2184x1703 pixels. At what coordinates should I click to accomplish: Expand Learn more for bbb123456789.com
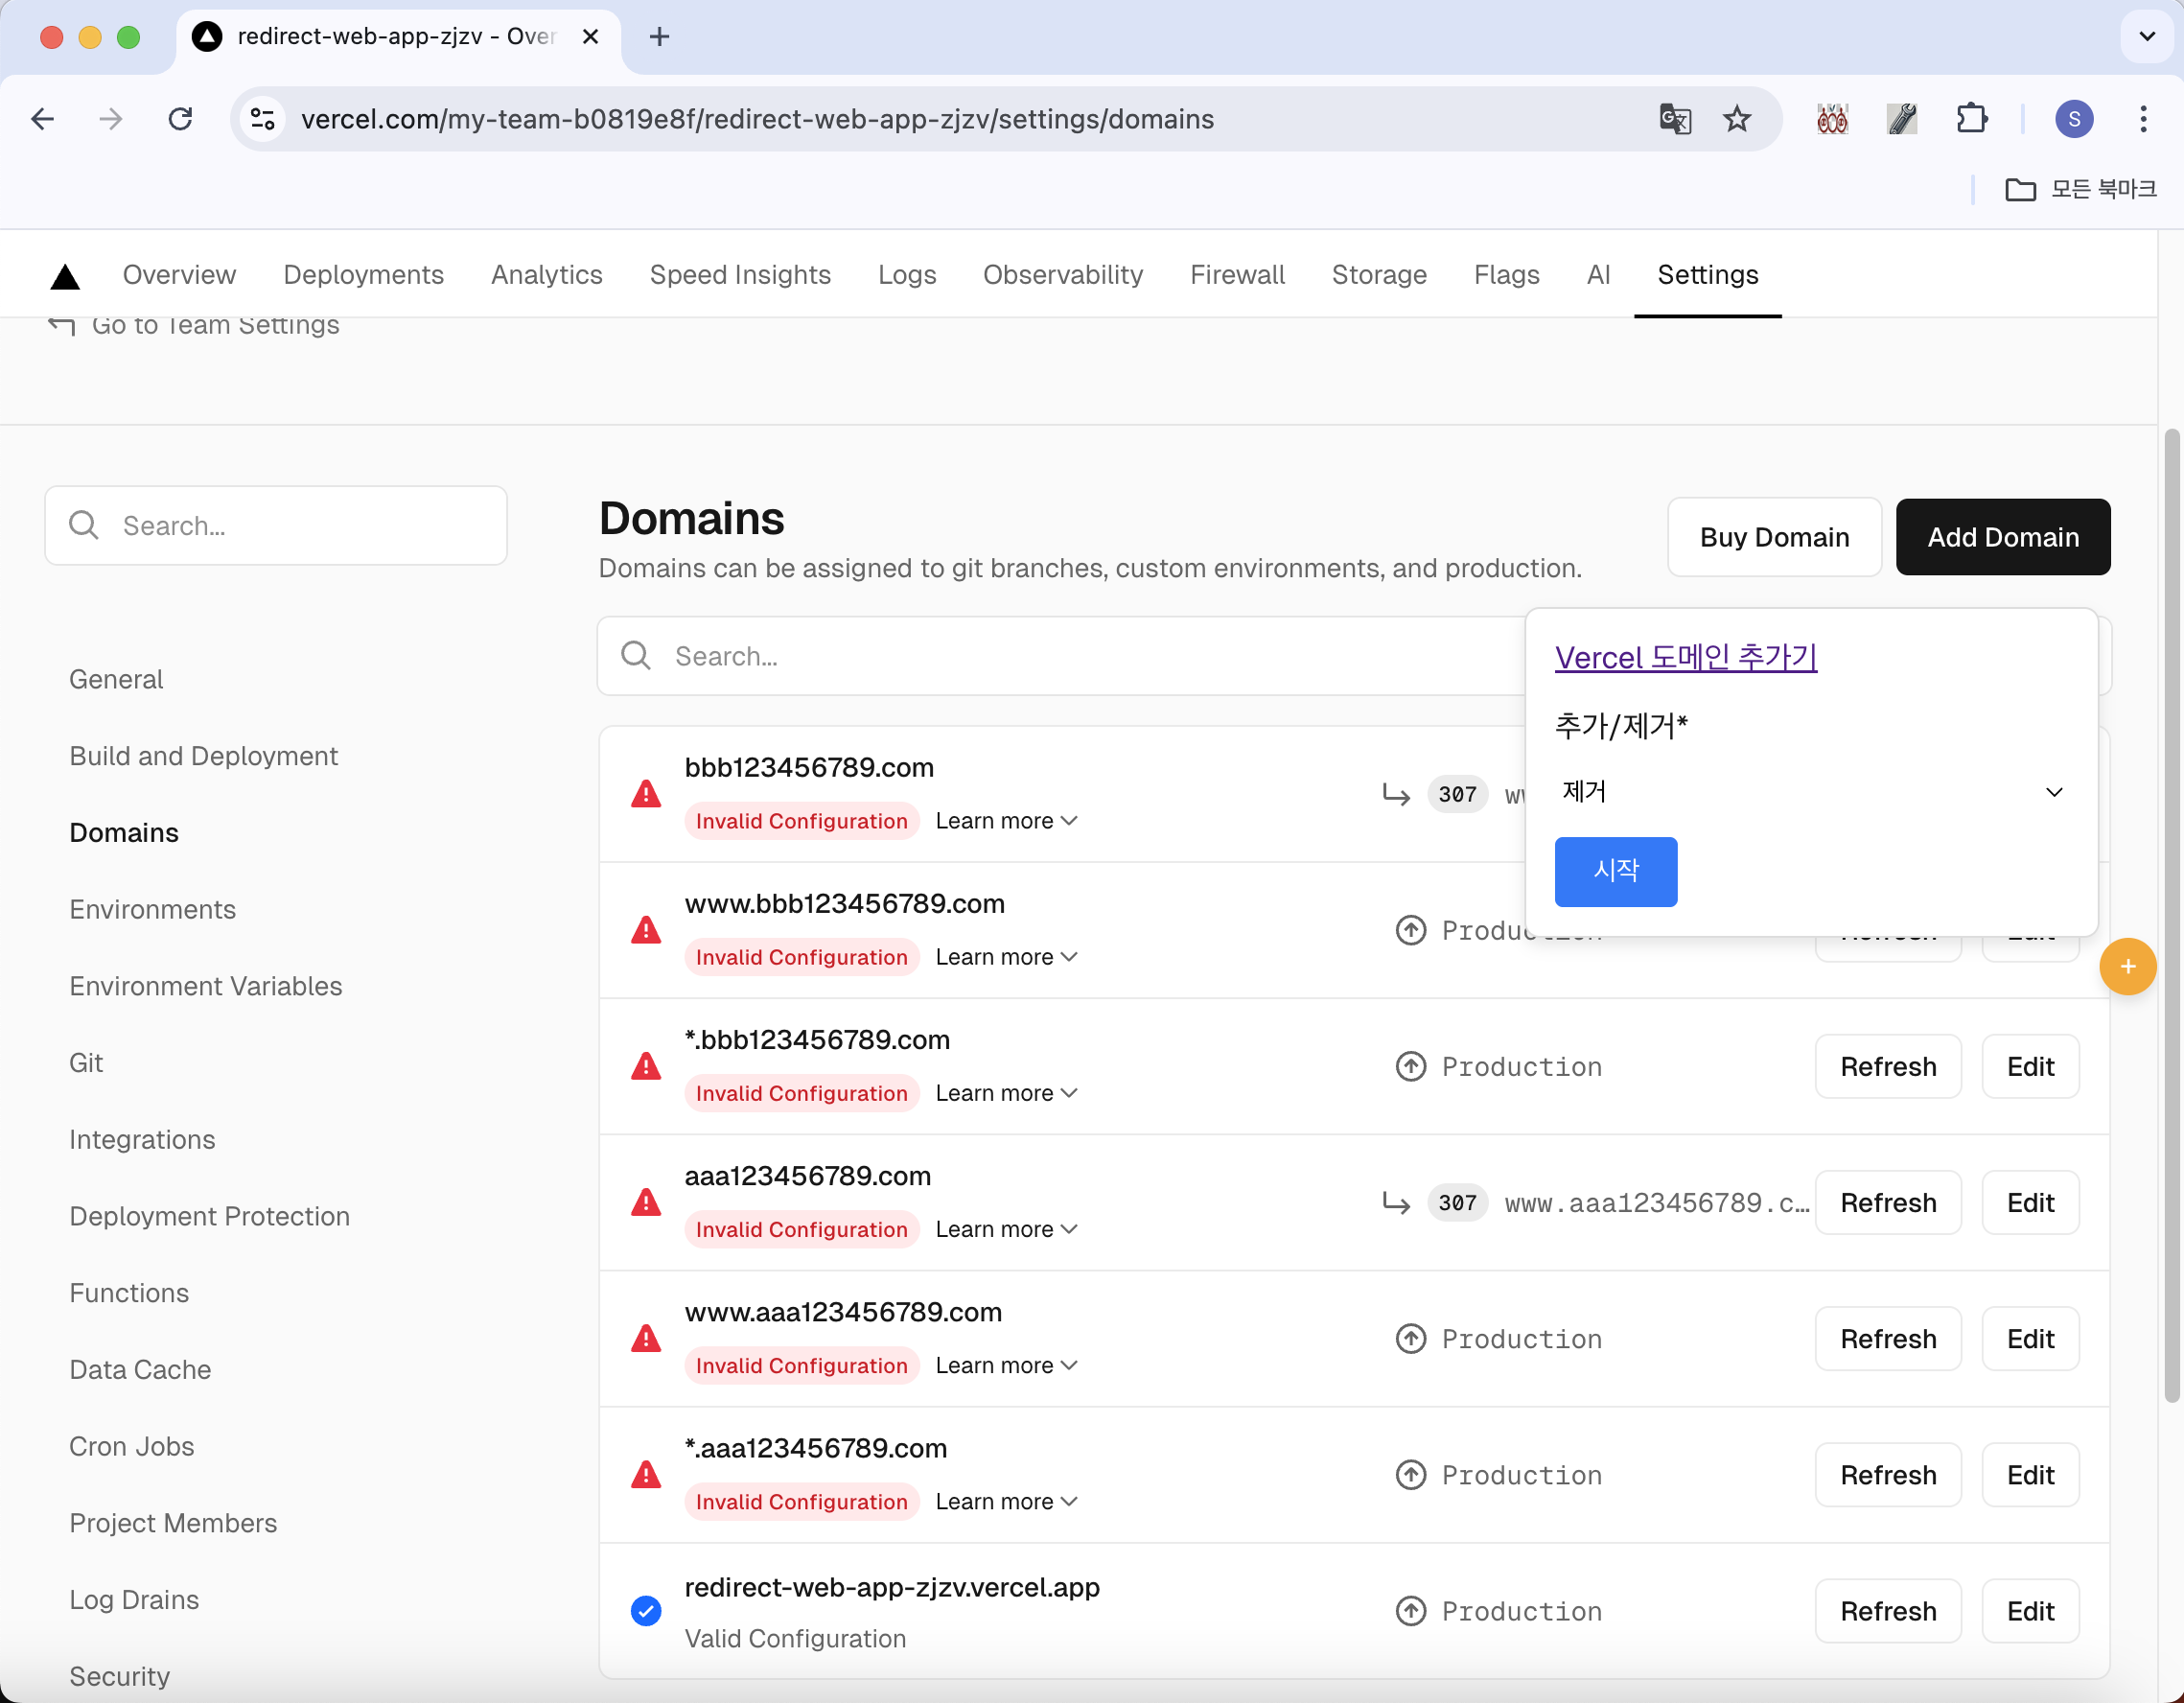1006,821
